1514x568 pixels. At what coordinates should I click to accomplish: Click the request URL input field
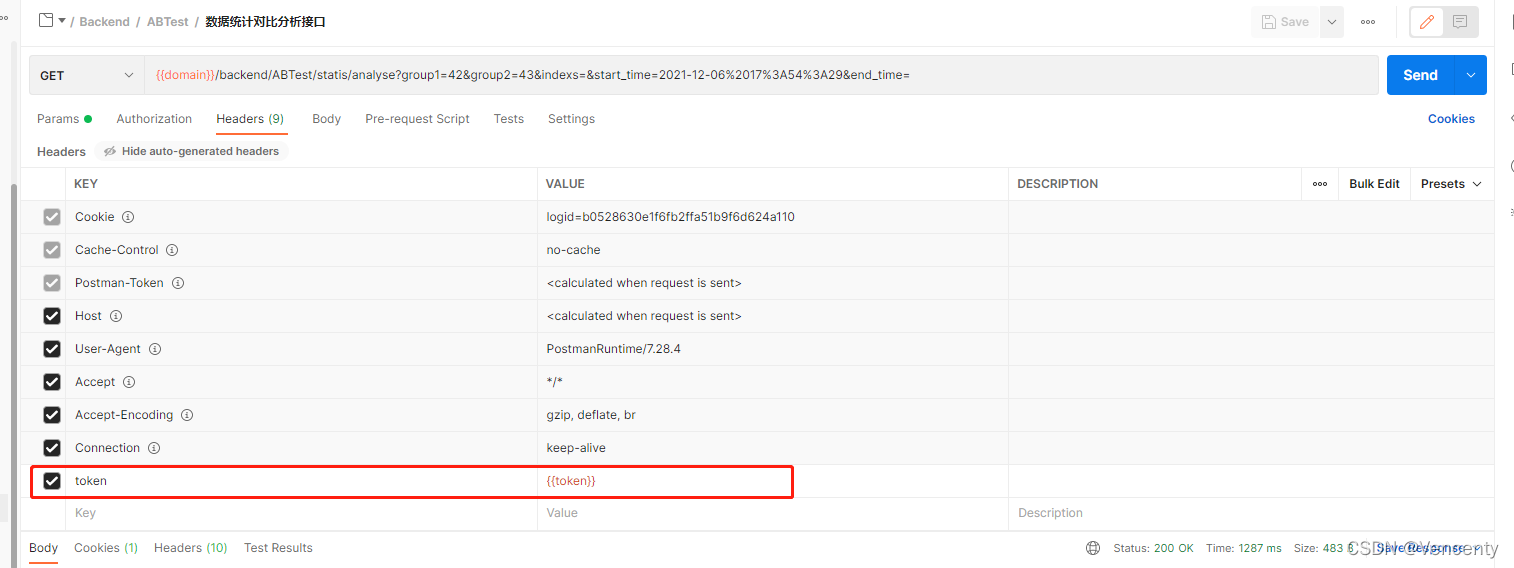tap(762, 75)
